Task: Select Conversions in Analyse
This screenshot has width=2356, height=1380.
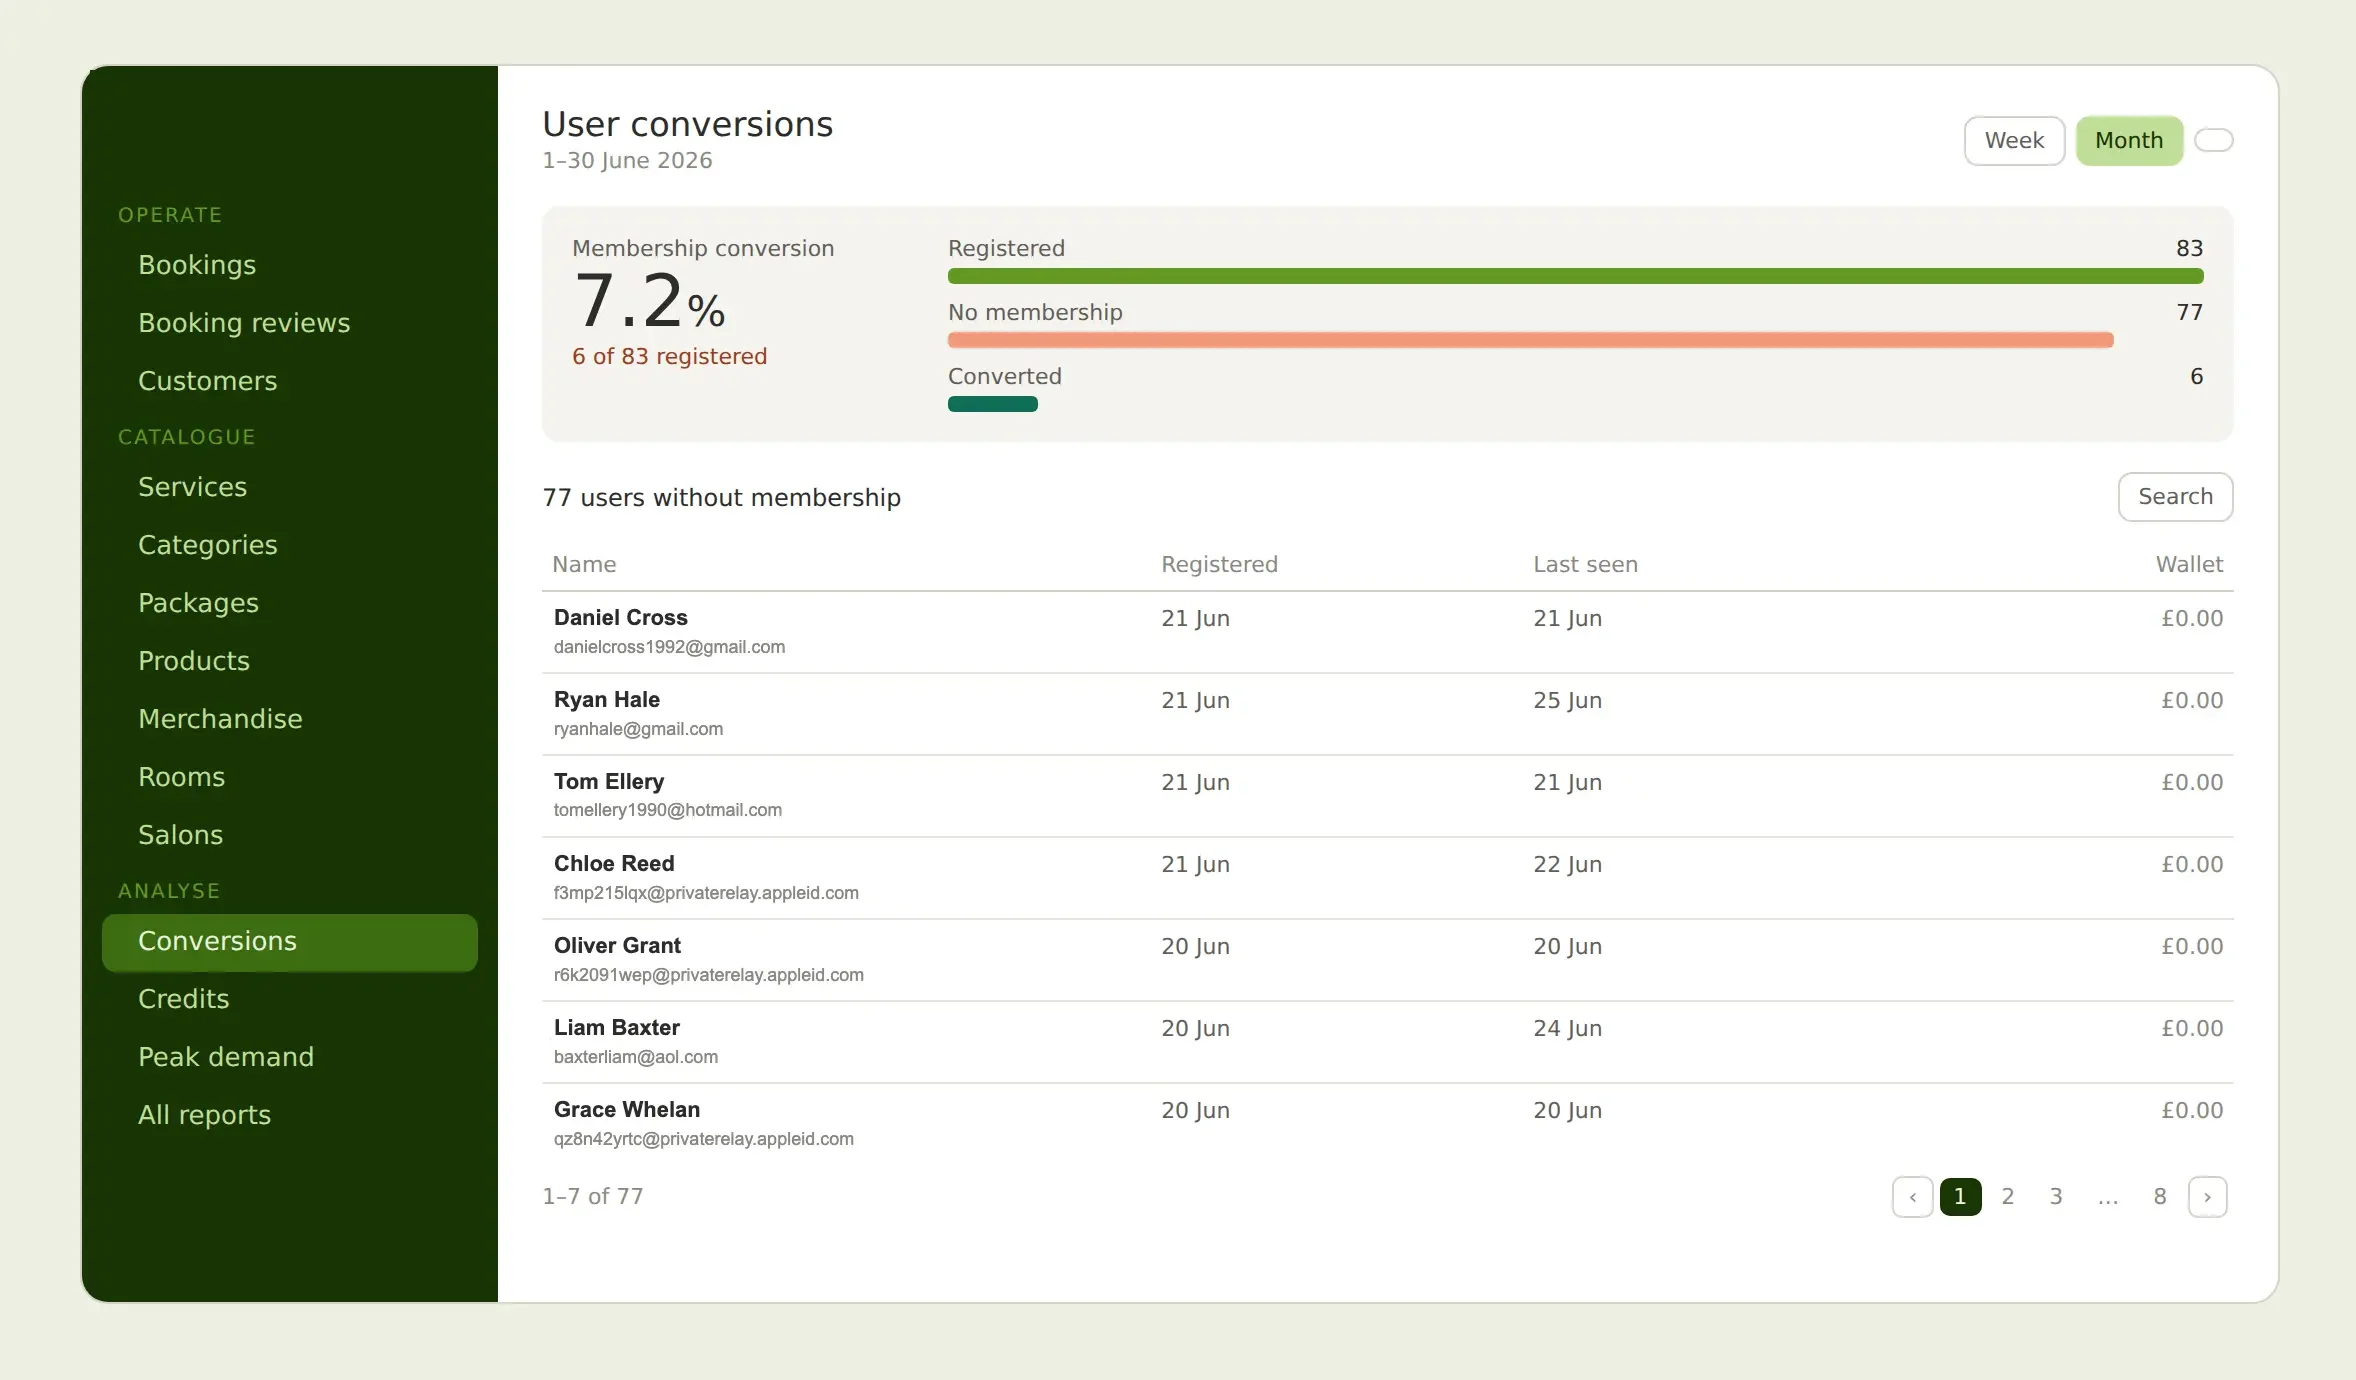Action: pos(290,942)
